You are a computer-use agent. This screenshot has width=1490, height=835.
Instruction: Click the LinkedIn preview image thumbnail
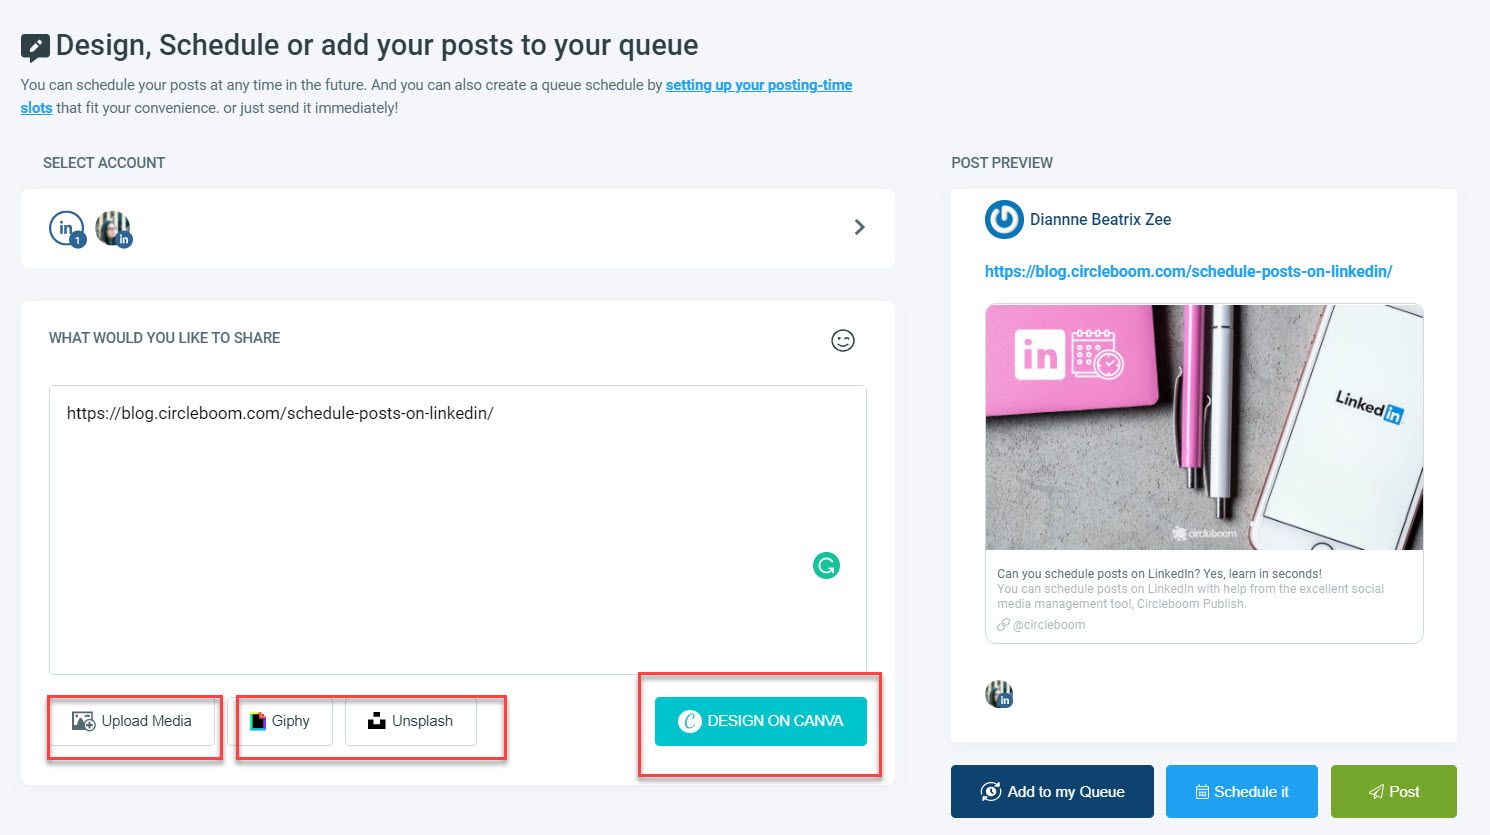[x=1204, y=427]
